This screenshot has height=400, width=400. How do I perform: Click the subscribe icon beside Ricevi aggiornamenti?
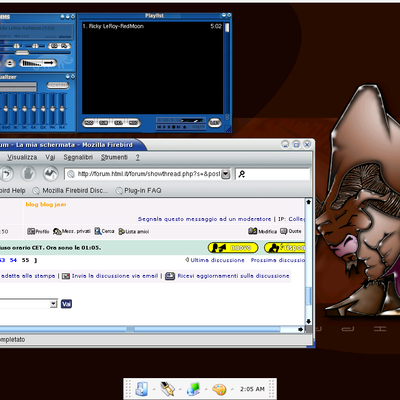click(x=170, y=276)
